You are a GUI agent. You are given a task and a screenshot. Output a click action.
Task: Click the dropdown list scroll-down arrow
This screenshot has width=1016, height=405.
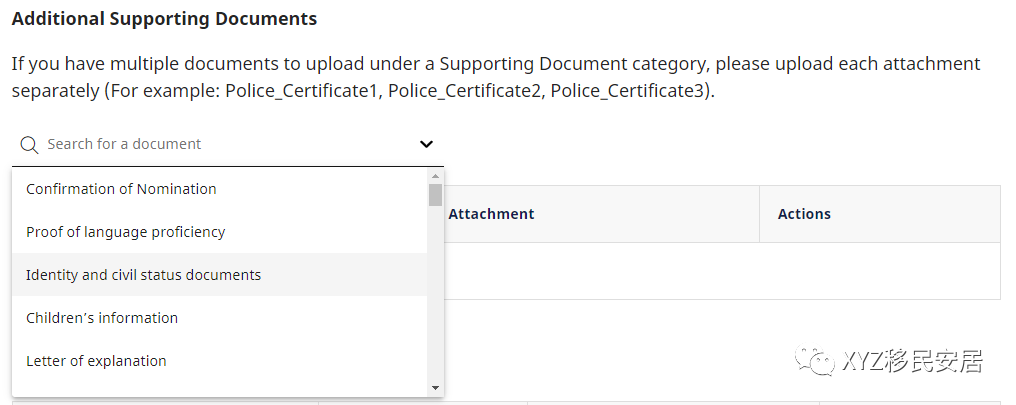coord(435,388)
